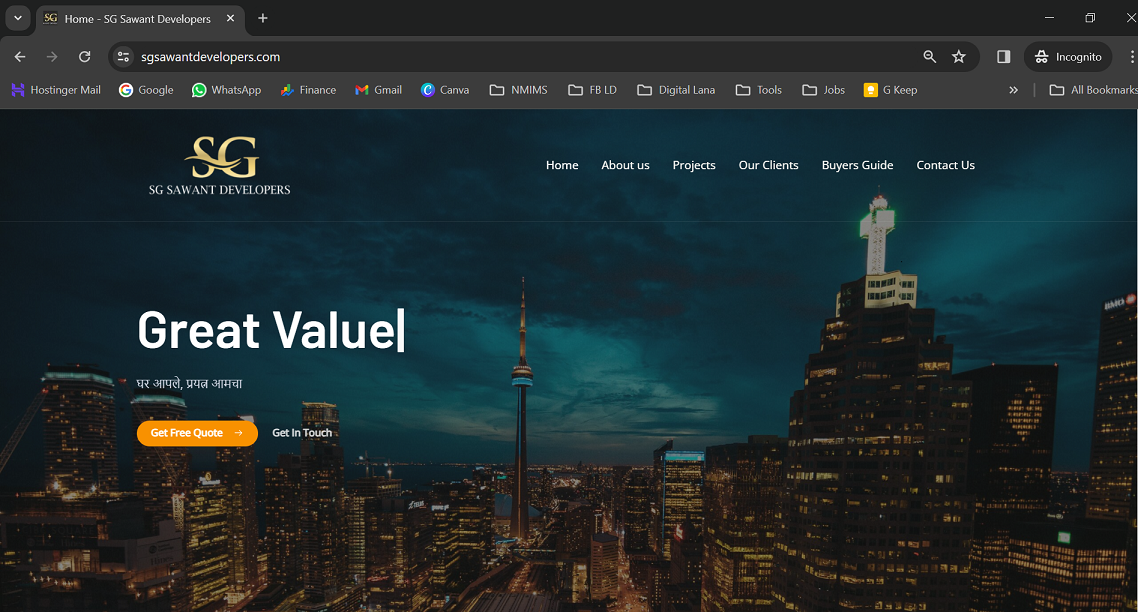Click the Get In Touch link
Screen dimensions: 1138x612
click(x=302, y=433)
